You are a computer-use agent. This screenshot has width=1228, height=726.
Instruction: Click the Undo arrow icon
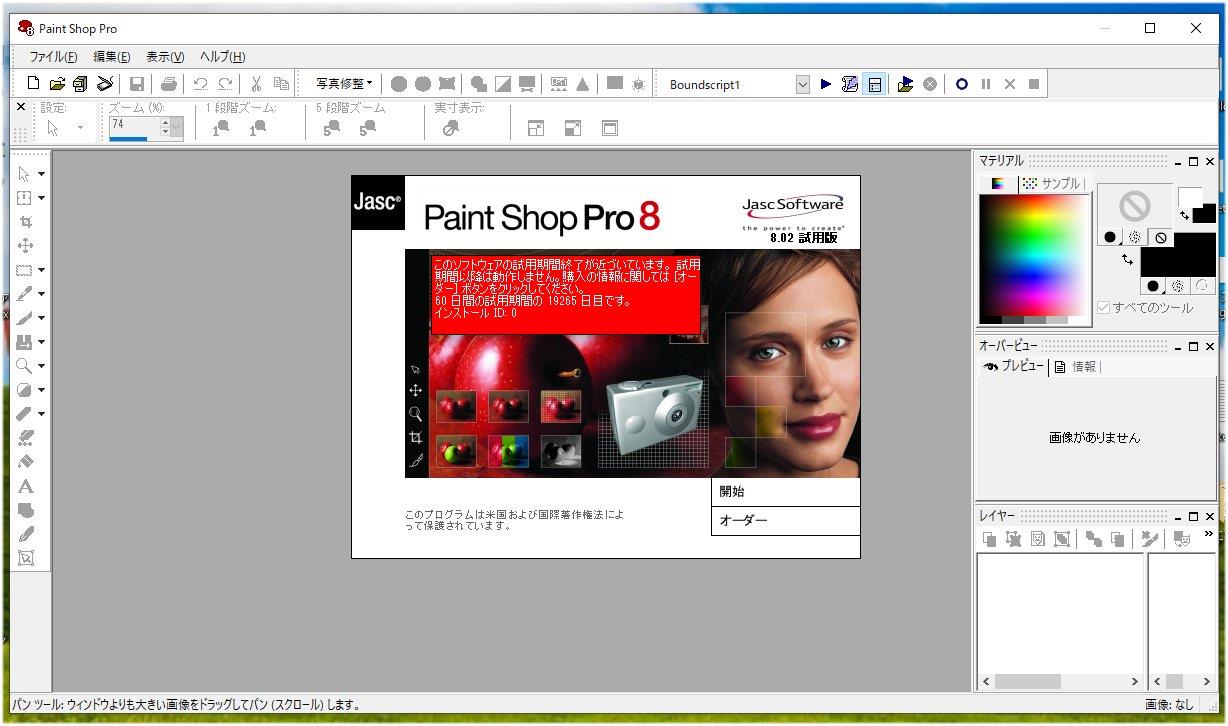(x=201, y=84)
